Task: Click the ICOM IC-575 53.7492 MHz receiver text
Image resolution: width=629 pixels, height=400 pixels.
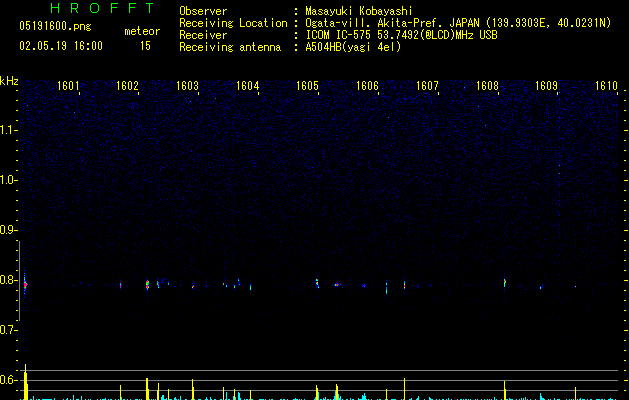Action: [x=402, y=35]
